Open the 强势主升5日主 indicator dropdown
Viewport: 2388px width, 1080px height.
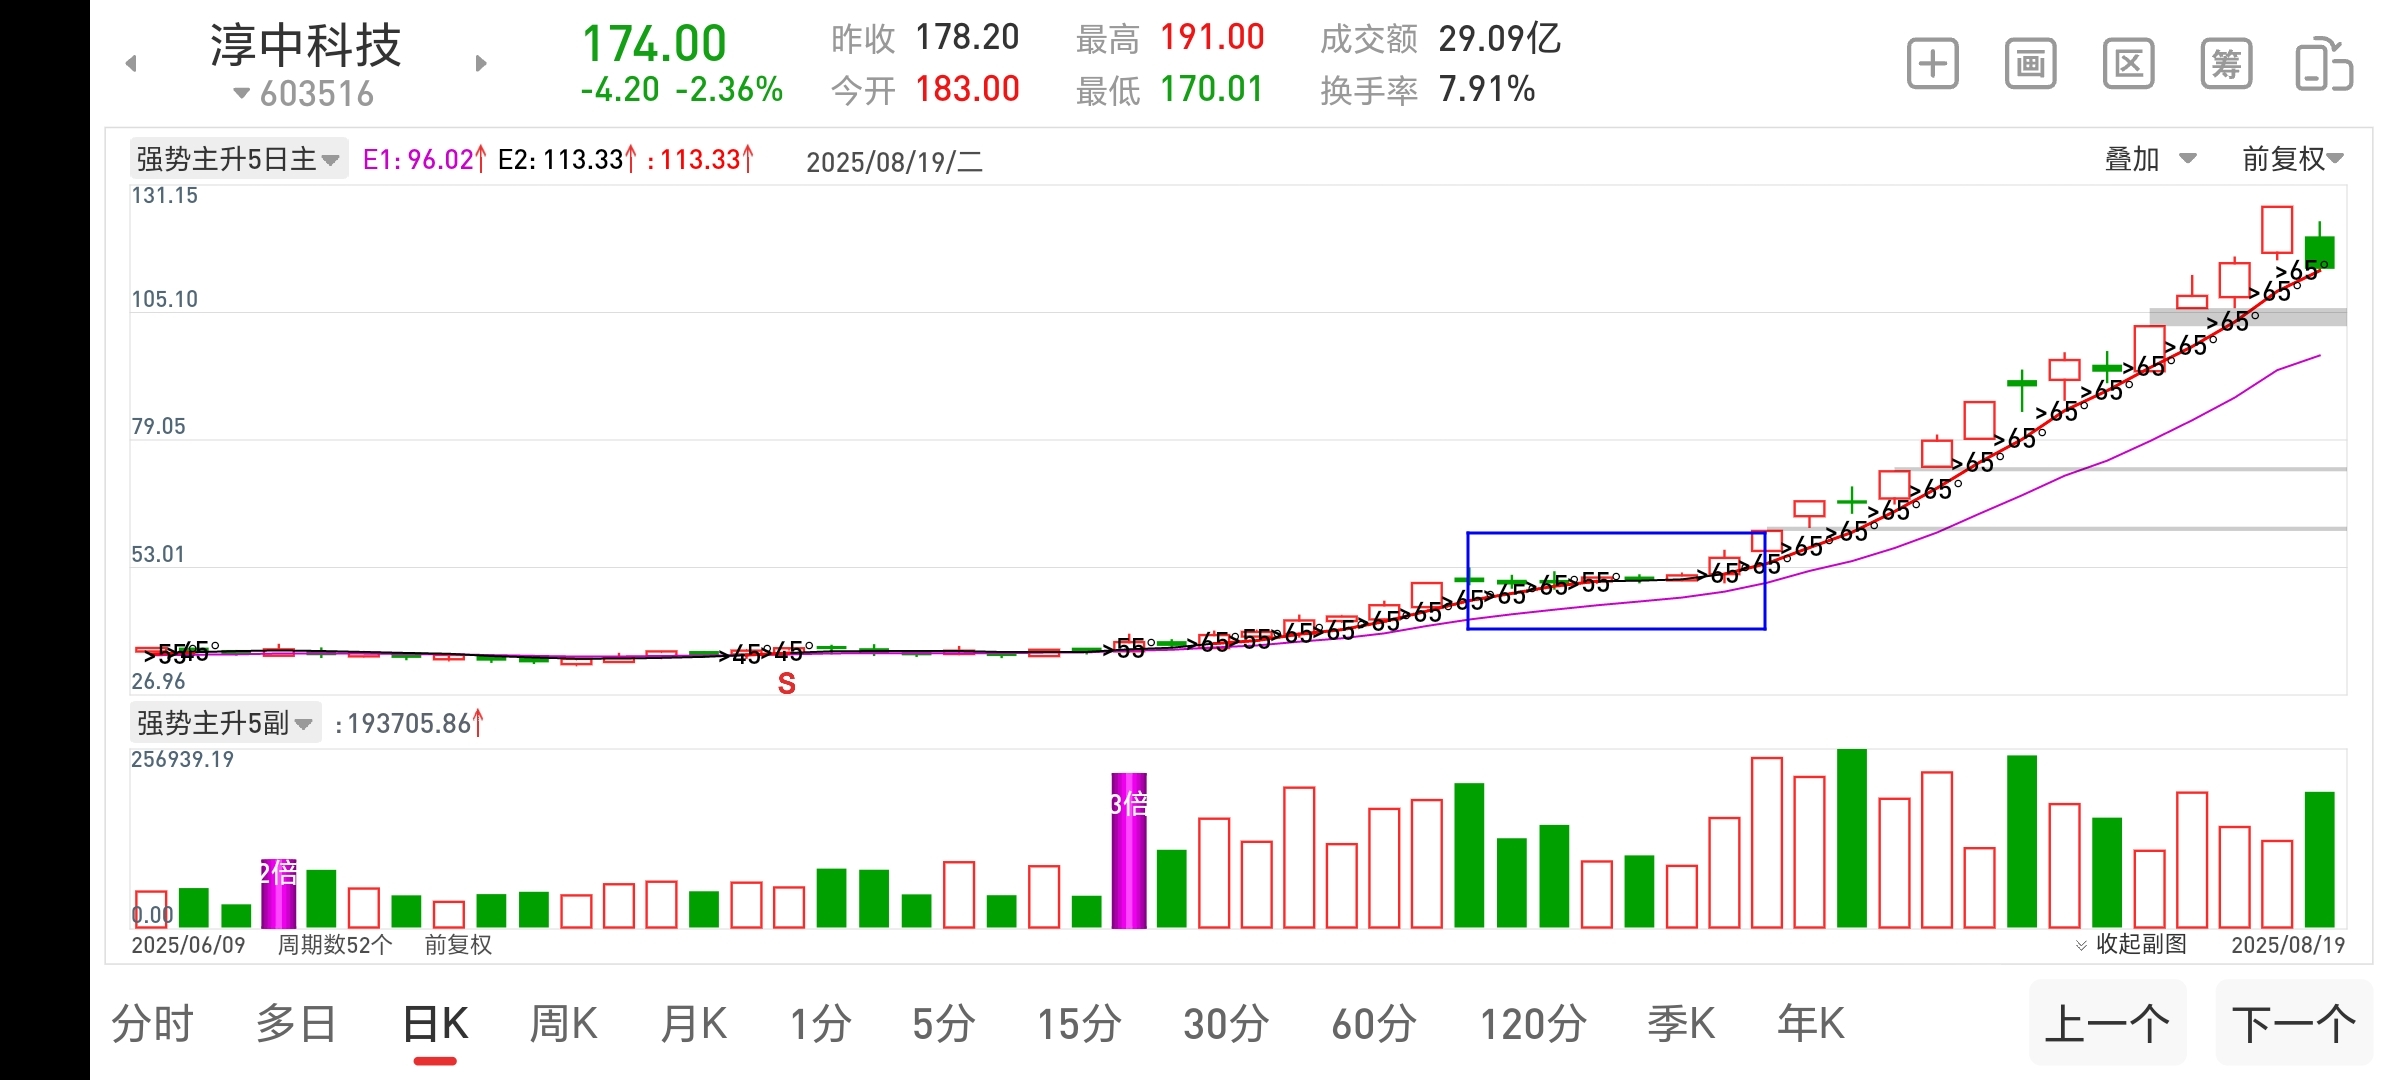238,159
